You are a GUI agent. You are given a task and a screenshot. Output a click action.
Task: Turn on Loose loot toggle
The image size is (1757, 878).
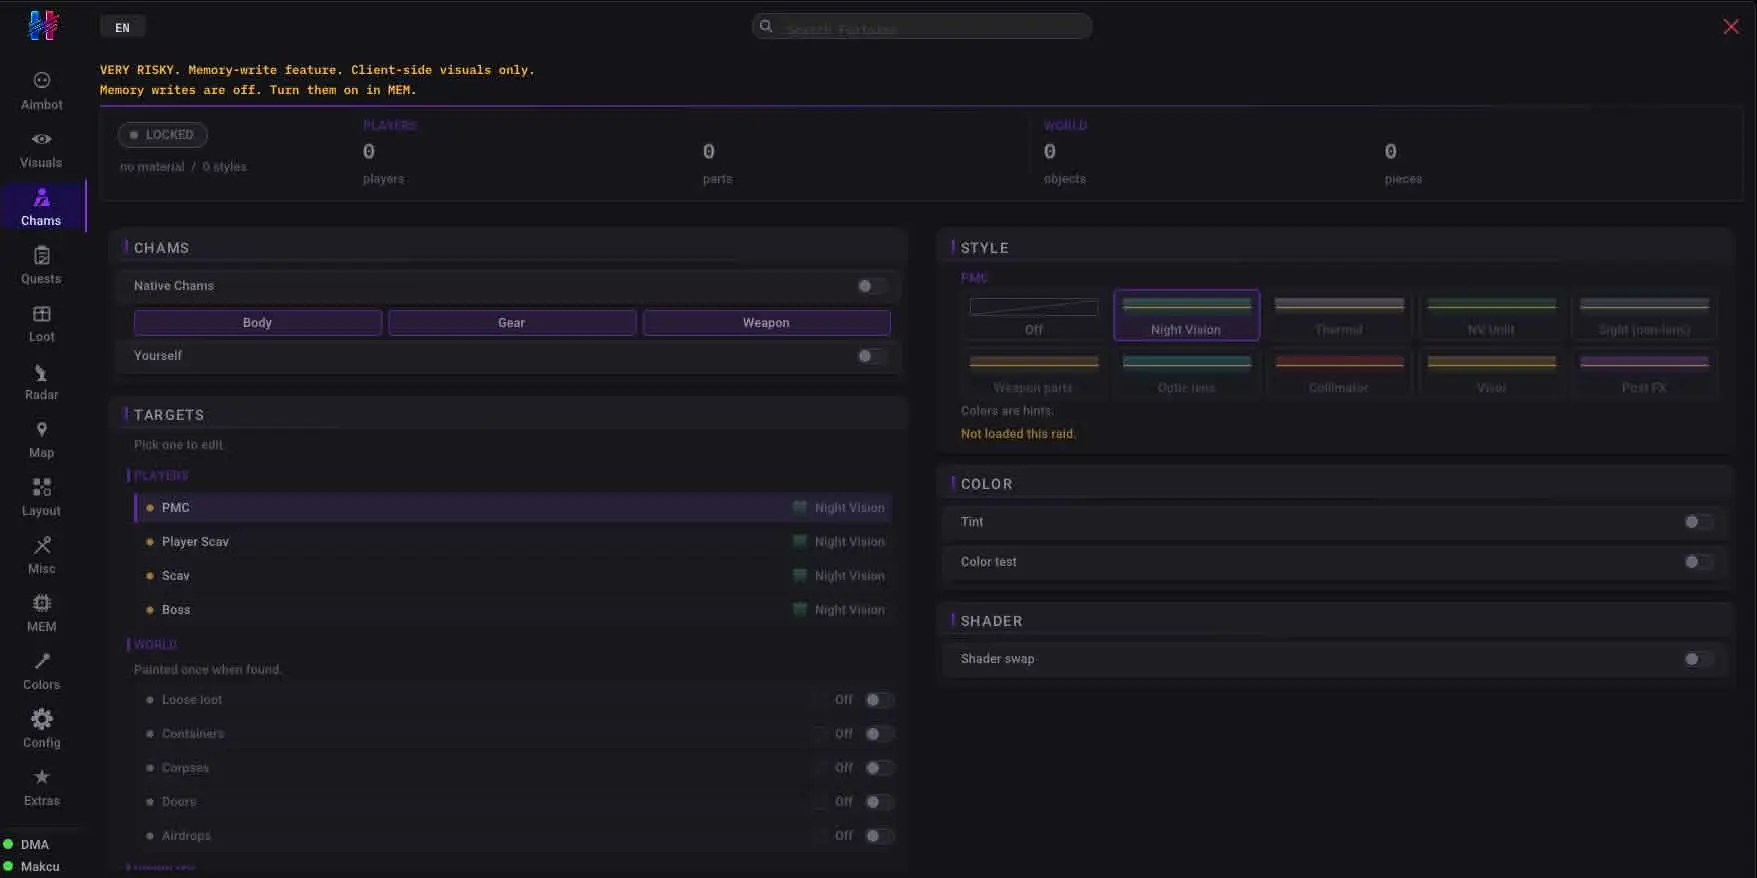[879, 700]
